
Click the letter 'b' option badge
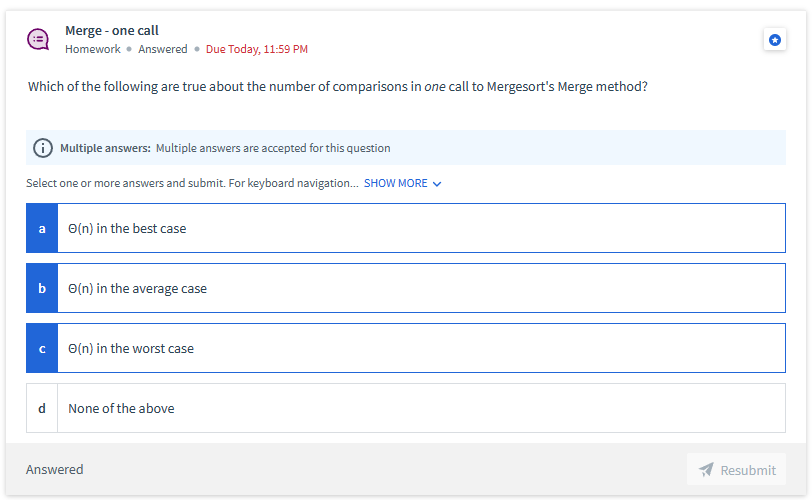(42, 288)
